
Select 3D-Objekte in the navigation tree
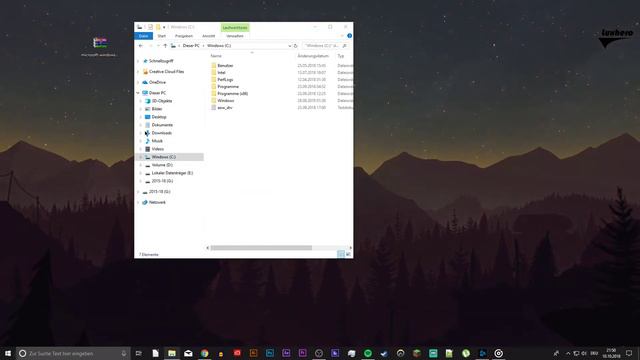pos(162,101)
